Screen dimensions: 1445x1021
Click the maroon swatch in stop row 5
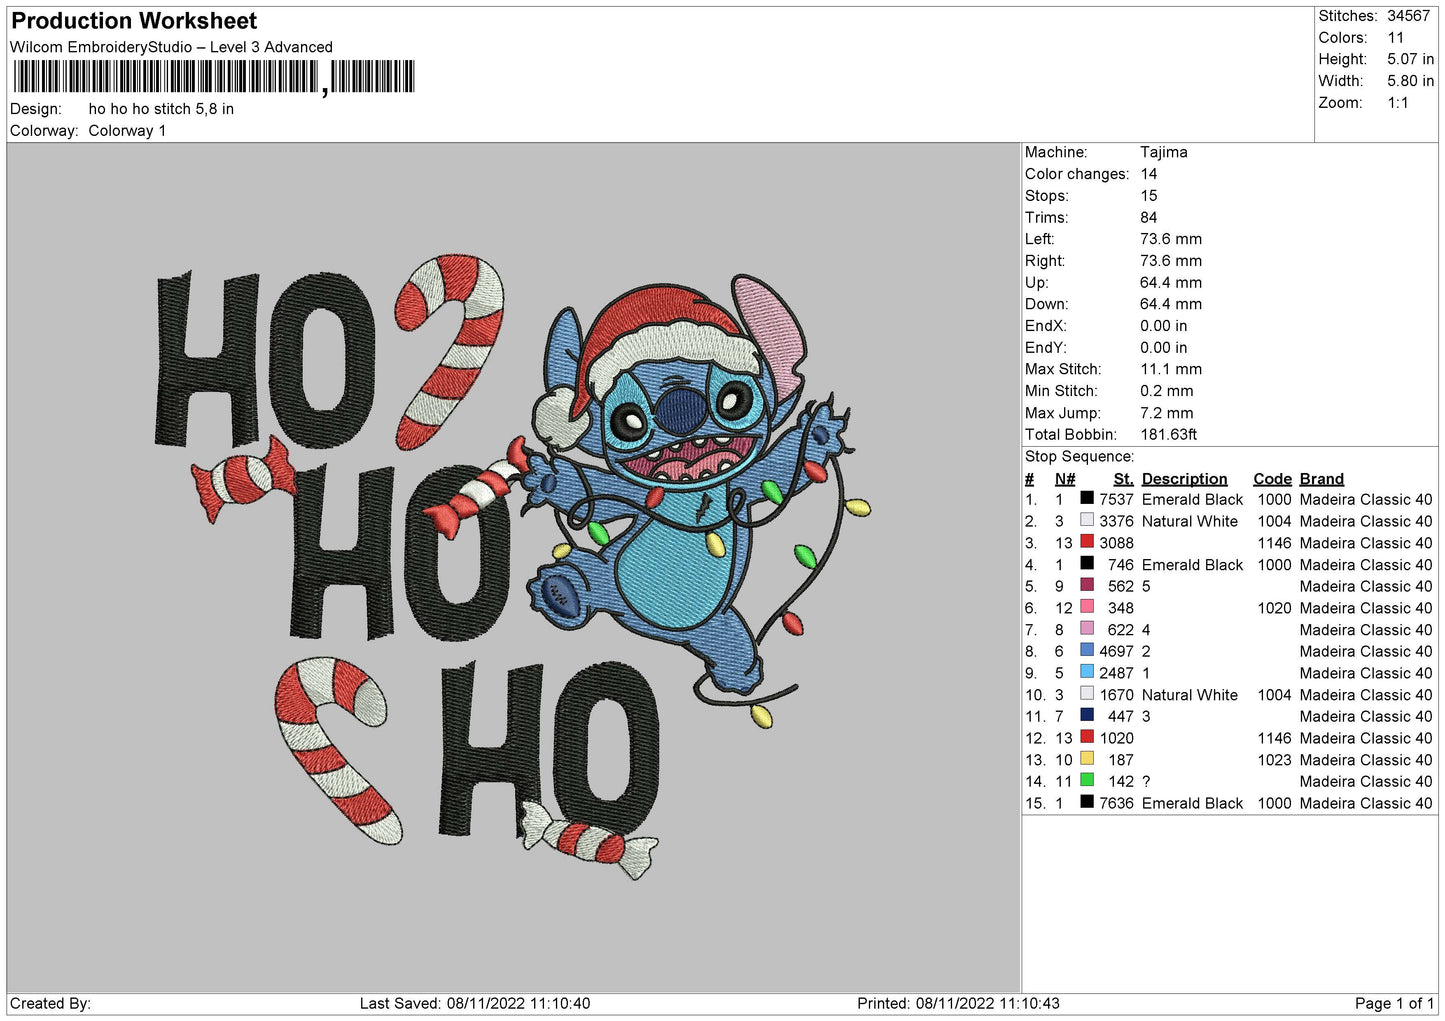(1086, 585)
